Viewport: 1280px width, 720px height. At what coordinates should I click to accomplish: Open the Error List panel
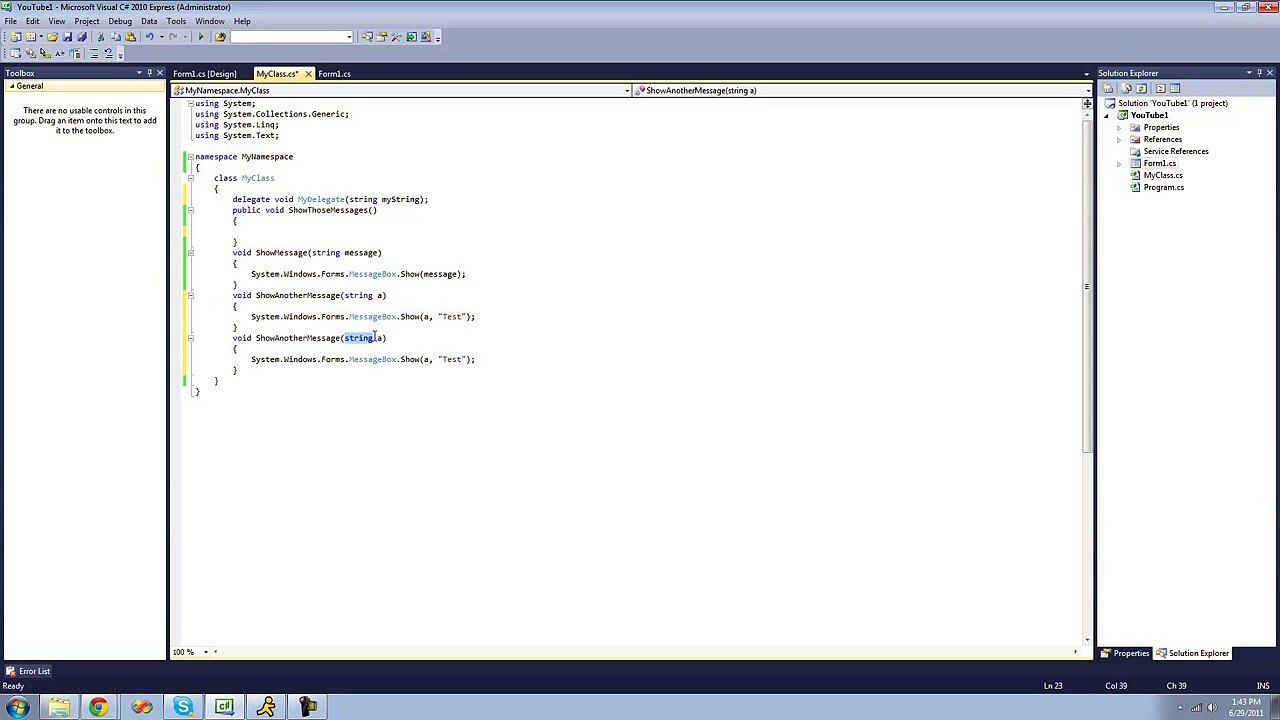(x=28, y=671)
